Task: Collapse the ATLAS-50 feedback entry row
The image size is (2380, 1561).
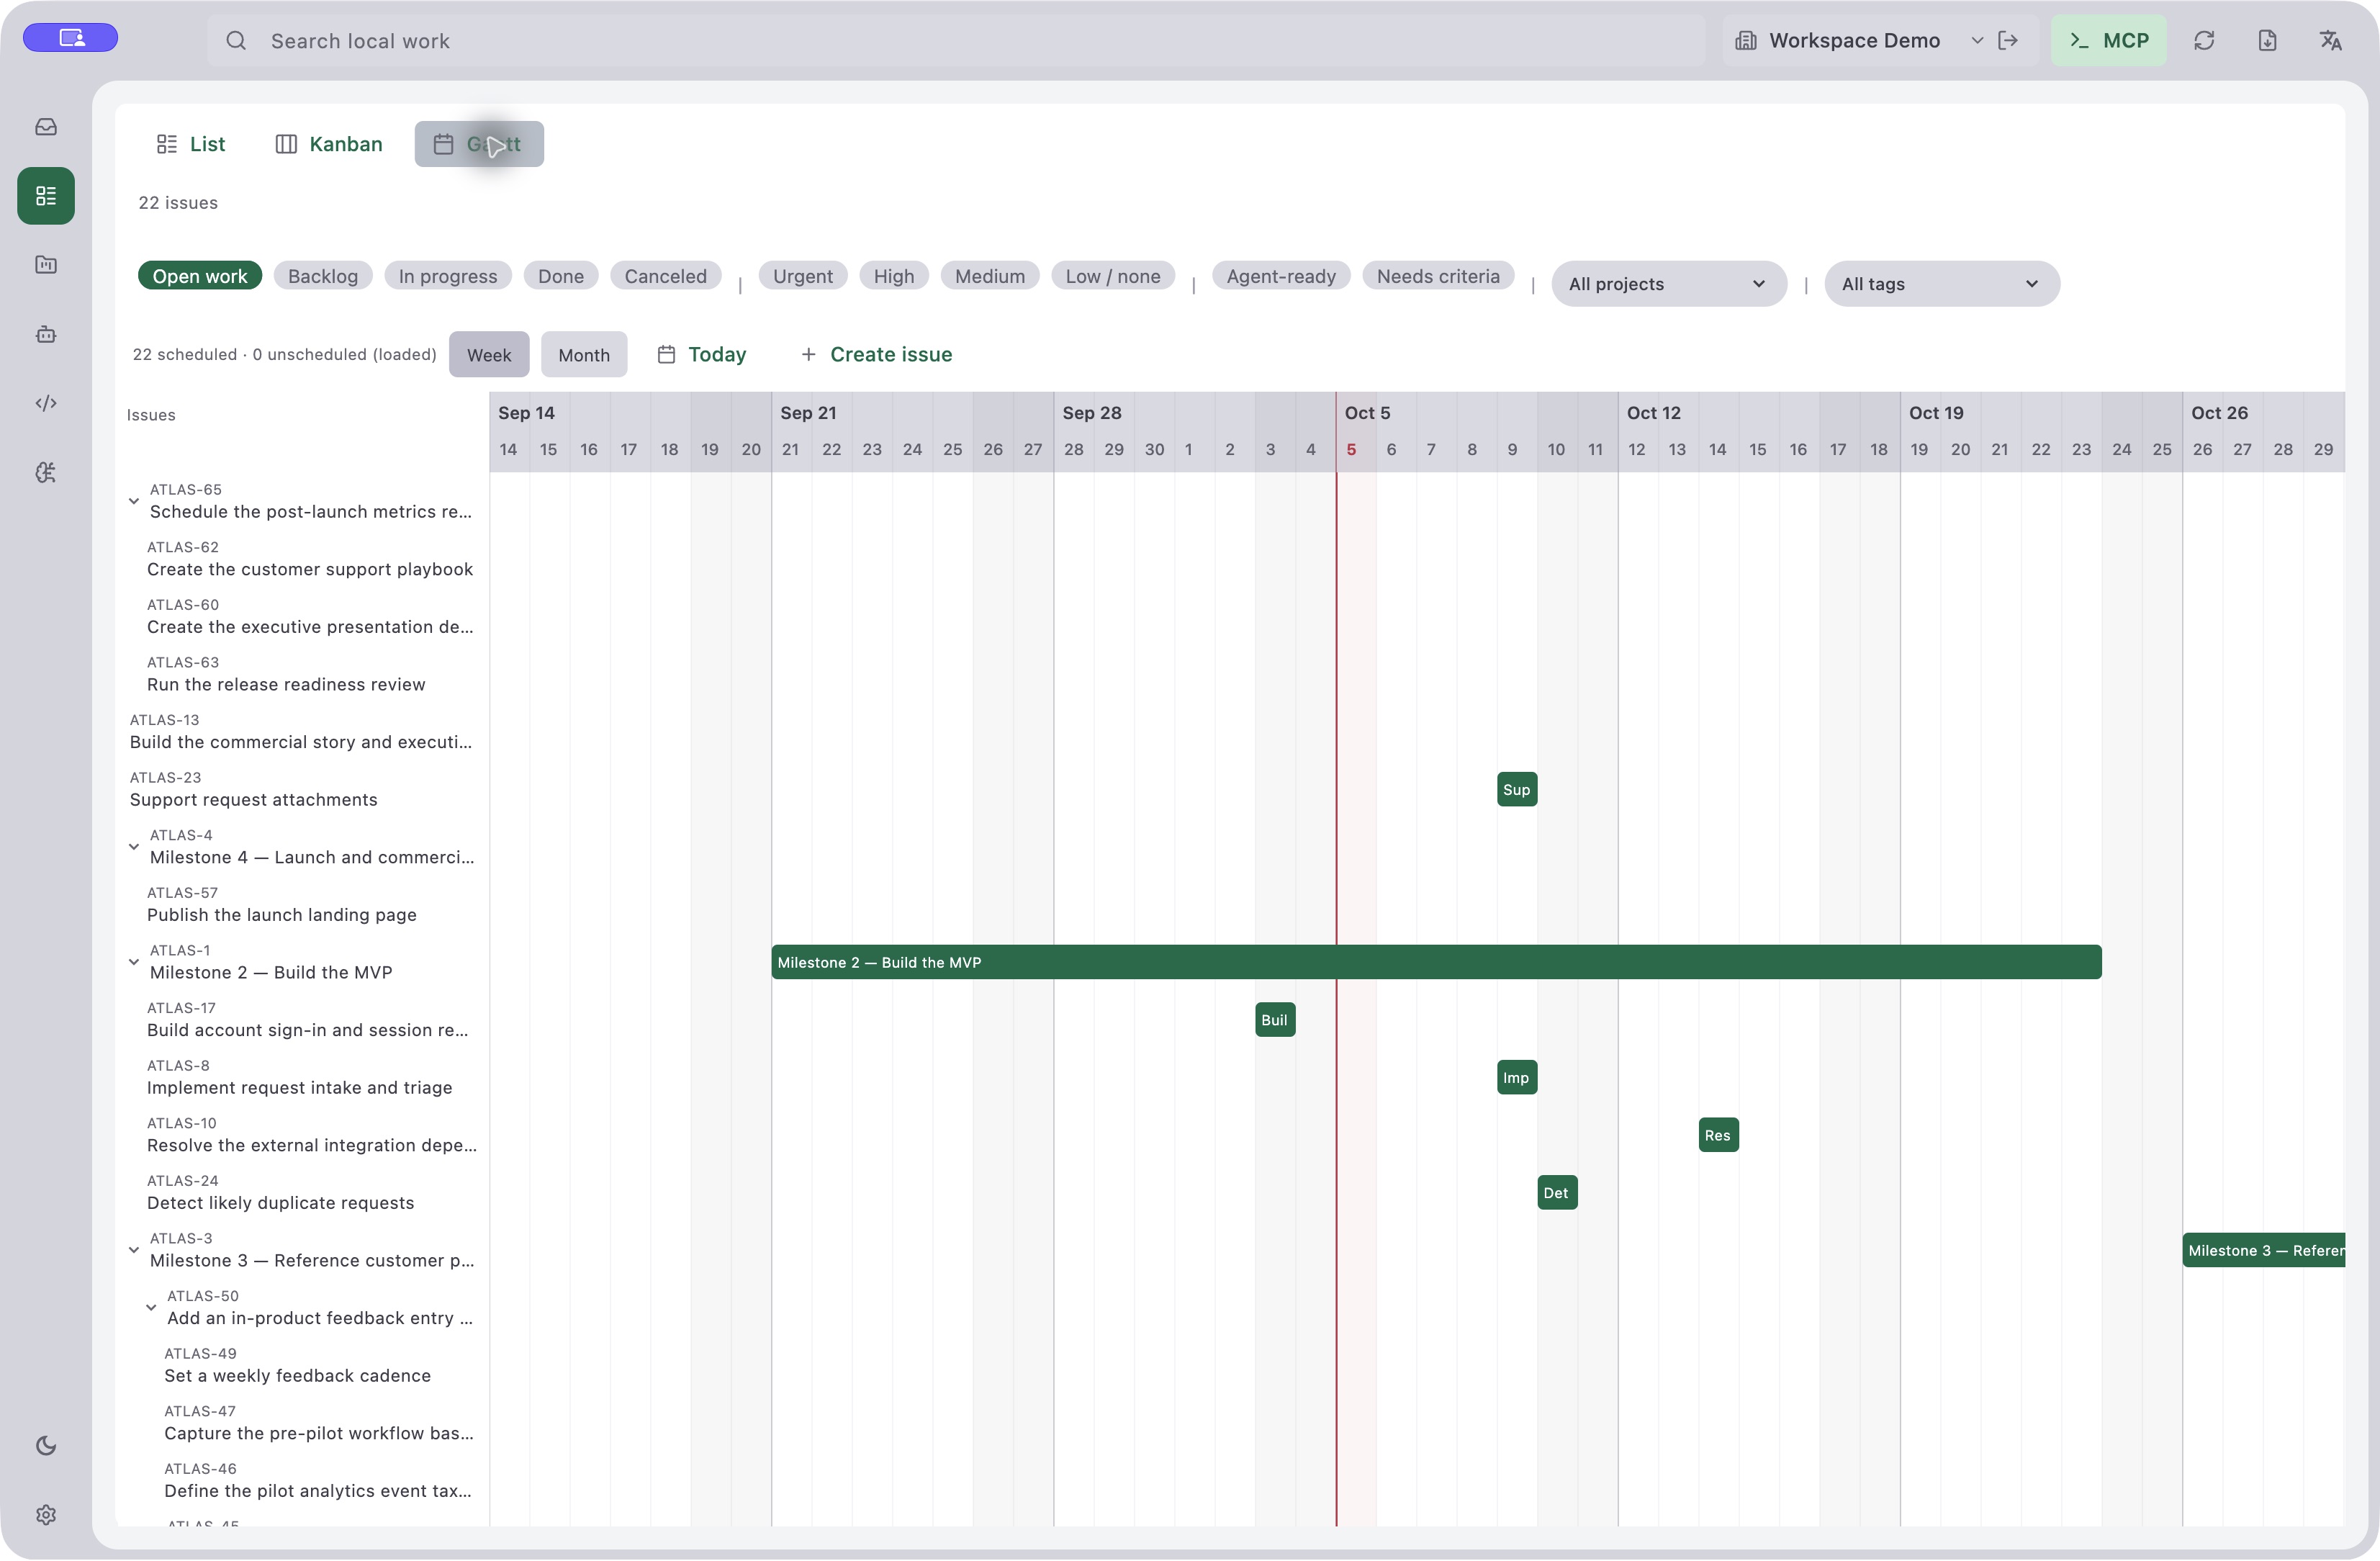Action: [x=151, y=1308]
